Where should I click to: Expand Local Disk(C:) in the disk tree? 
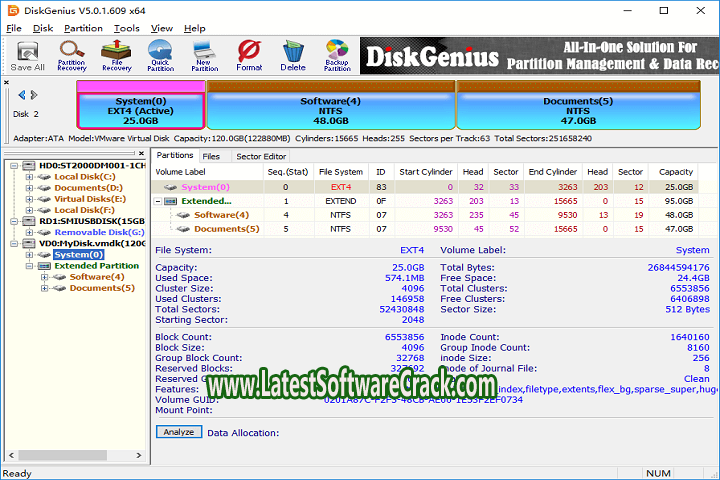30,177
